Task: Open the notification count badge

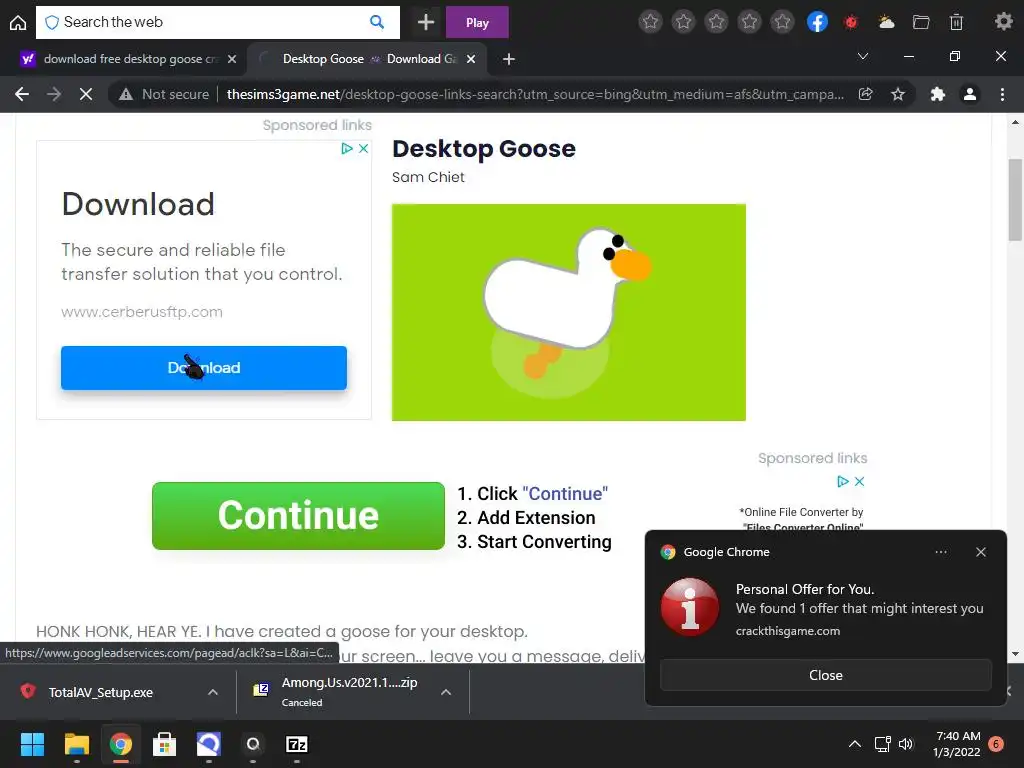Action: [x=996, y=743]
